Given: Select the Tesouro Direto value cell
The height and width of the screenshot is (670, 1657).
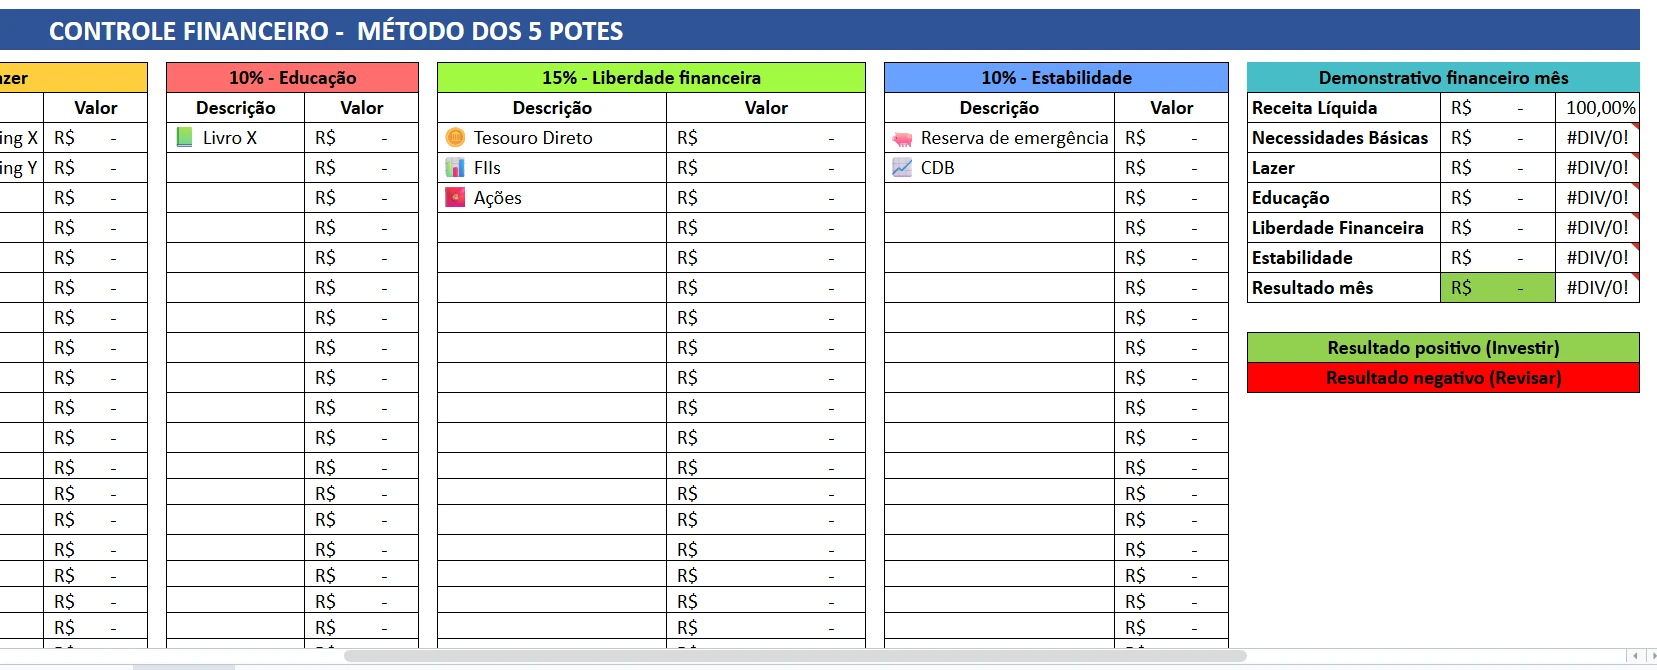Looking at the screenshot, I should click(x=765, y=138).
